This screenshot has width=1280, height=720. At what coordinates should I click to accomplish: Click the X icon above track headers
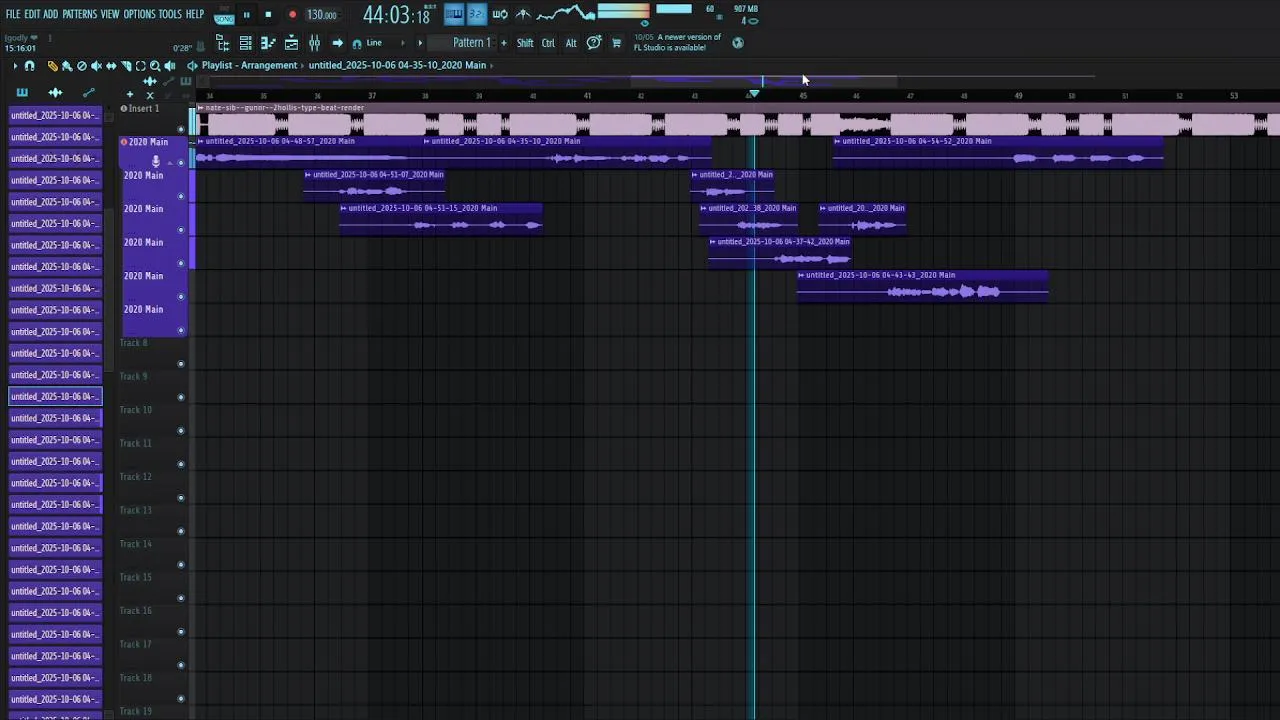point(150,95)
